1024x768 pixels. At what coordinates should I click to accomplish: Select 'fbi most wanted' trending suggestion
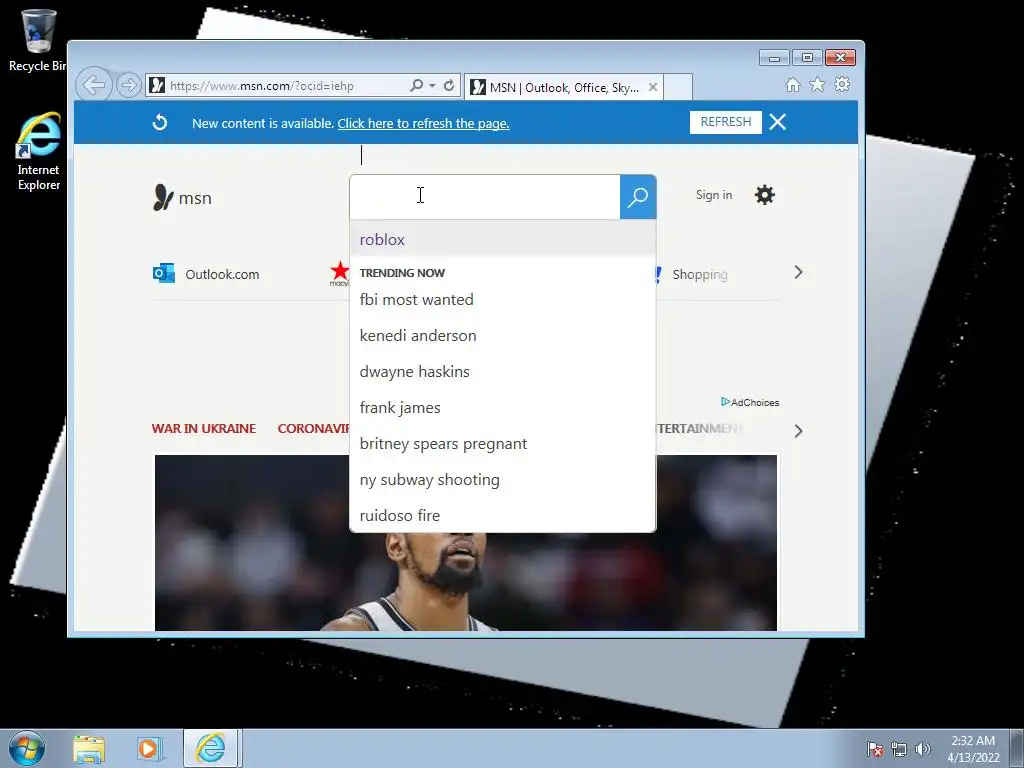502,300
